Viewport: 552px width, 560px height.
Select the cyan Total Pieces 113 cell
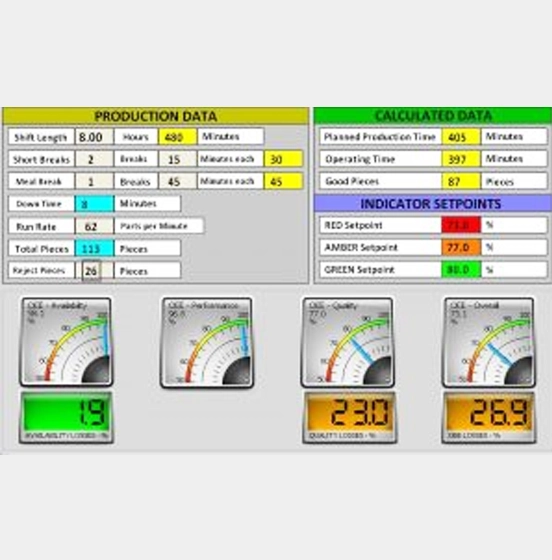(94, 248)
